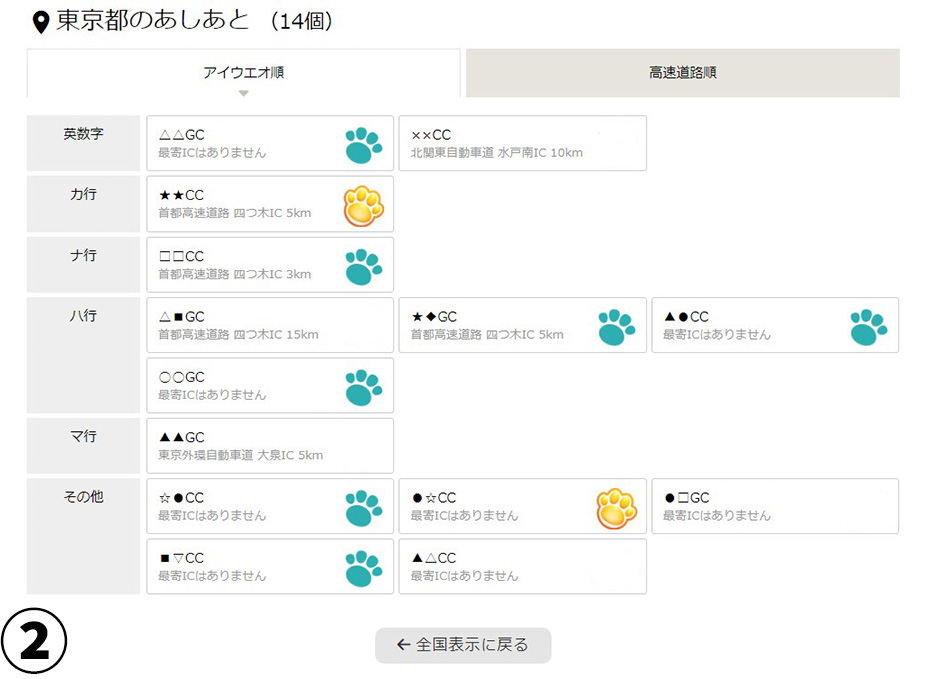Open the ▲▲GC 大泉IC entry
Viewport: 937px width, 679px height.
click(x=270, y=446)
